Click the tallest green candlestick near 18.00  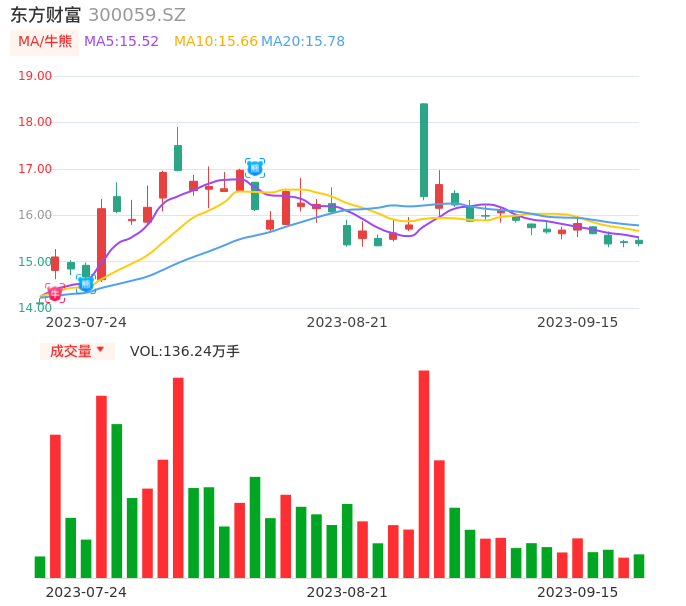coord(424,150)
